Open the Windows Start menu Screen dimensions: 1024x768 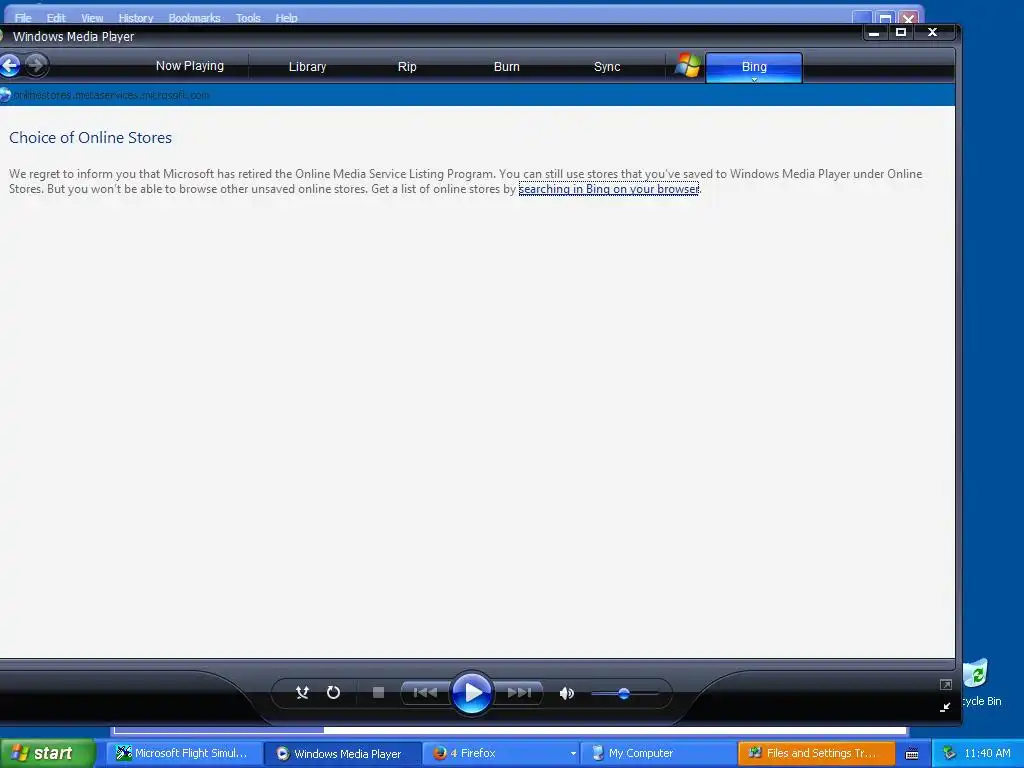(x=47, y=753)
